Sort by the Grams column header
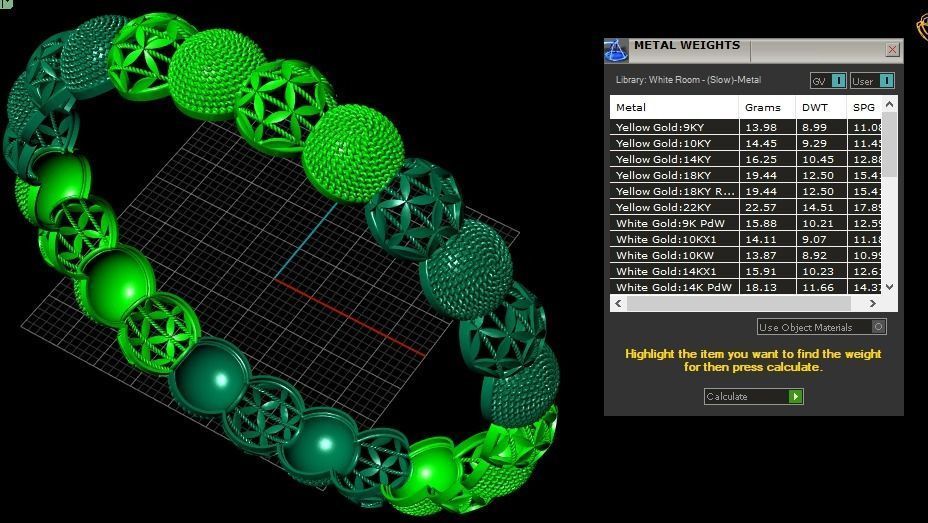The width and height of the screenshot is (928, 523). (767, 107)
